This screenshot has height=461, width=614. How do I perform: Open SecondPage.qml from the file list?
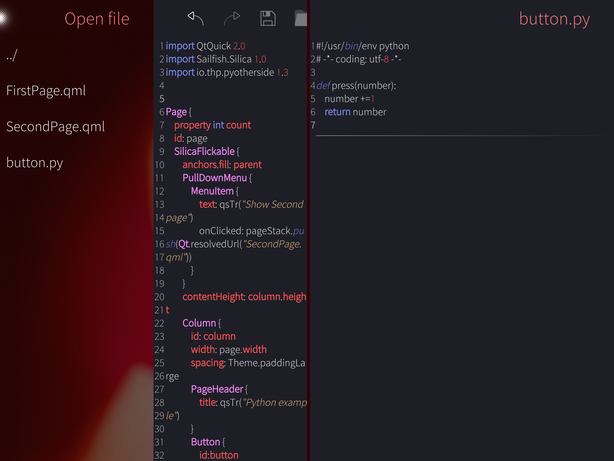point(55,126)
